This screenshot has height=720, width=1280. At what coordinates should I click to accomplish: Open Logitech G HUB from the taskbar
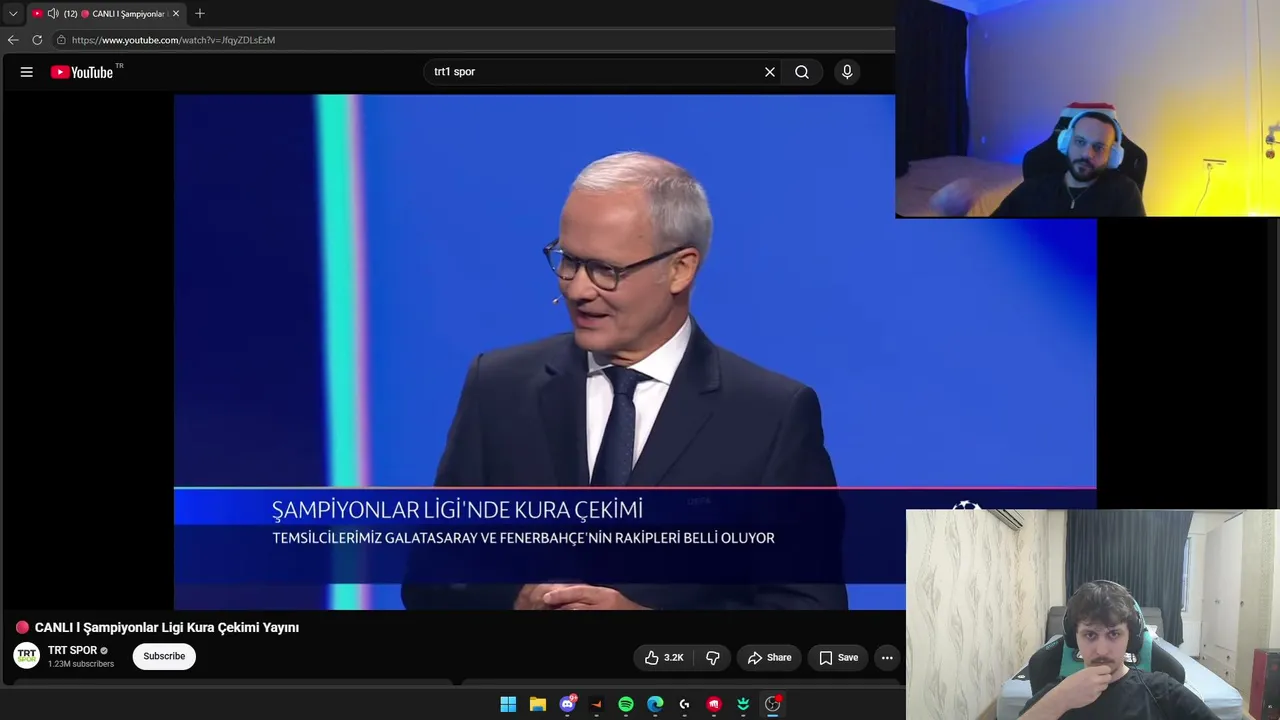(684, 704)
